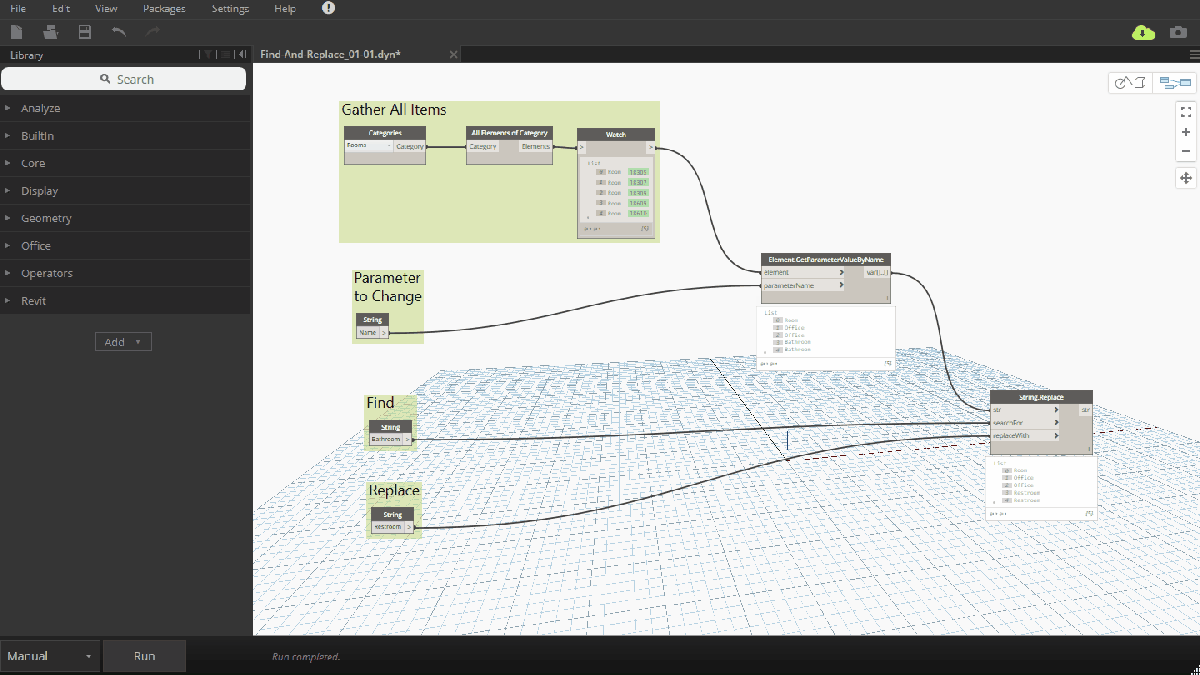The width and height of the screenshot is (1200, 675).
Task: Toggle graph node view with the blue nodes icon
Action: click(x=1174, y=82)
